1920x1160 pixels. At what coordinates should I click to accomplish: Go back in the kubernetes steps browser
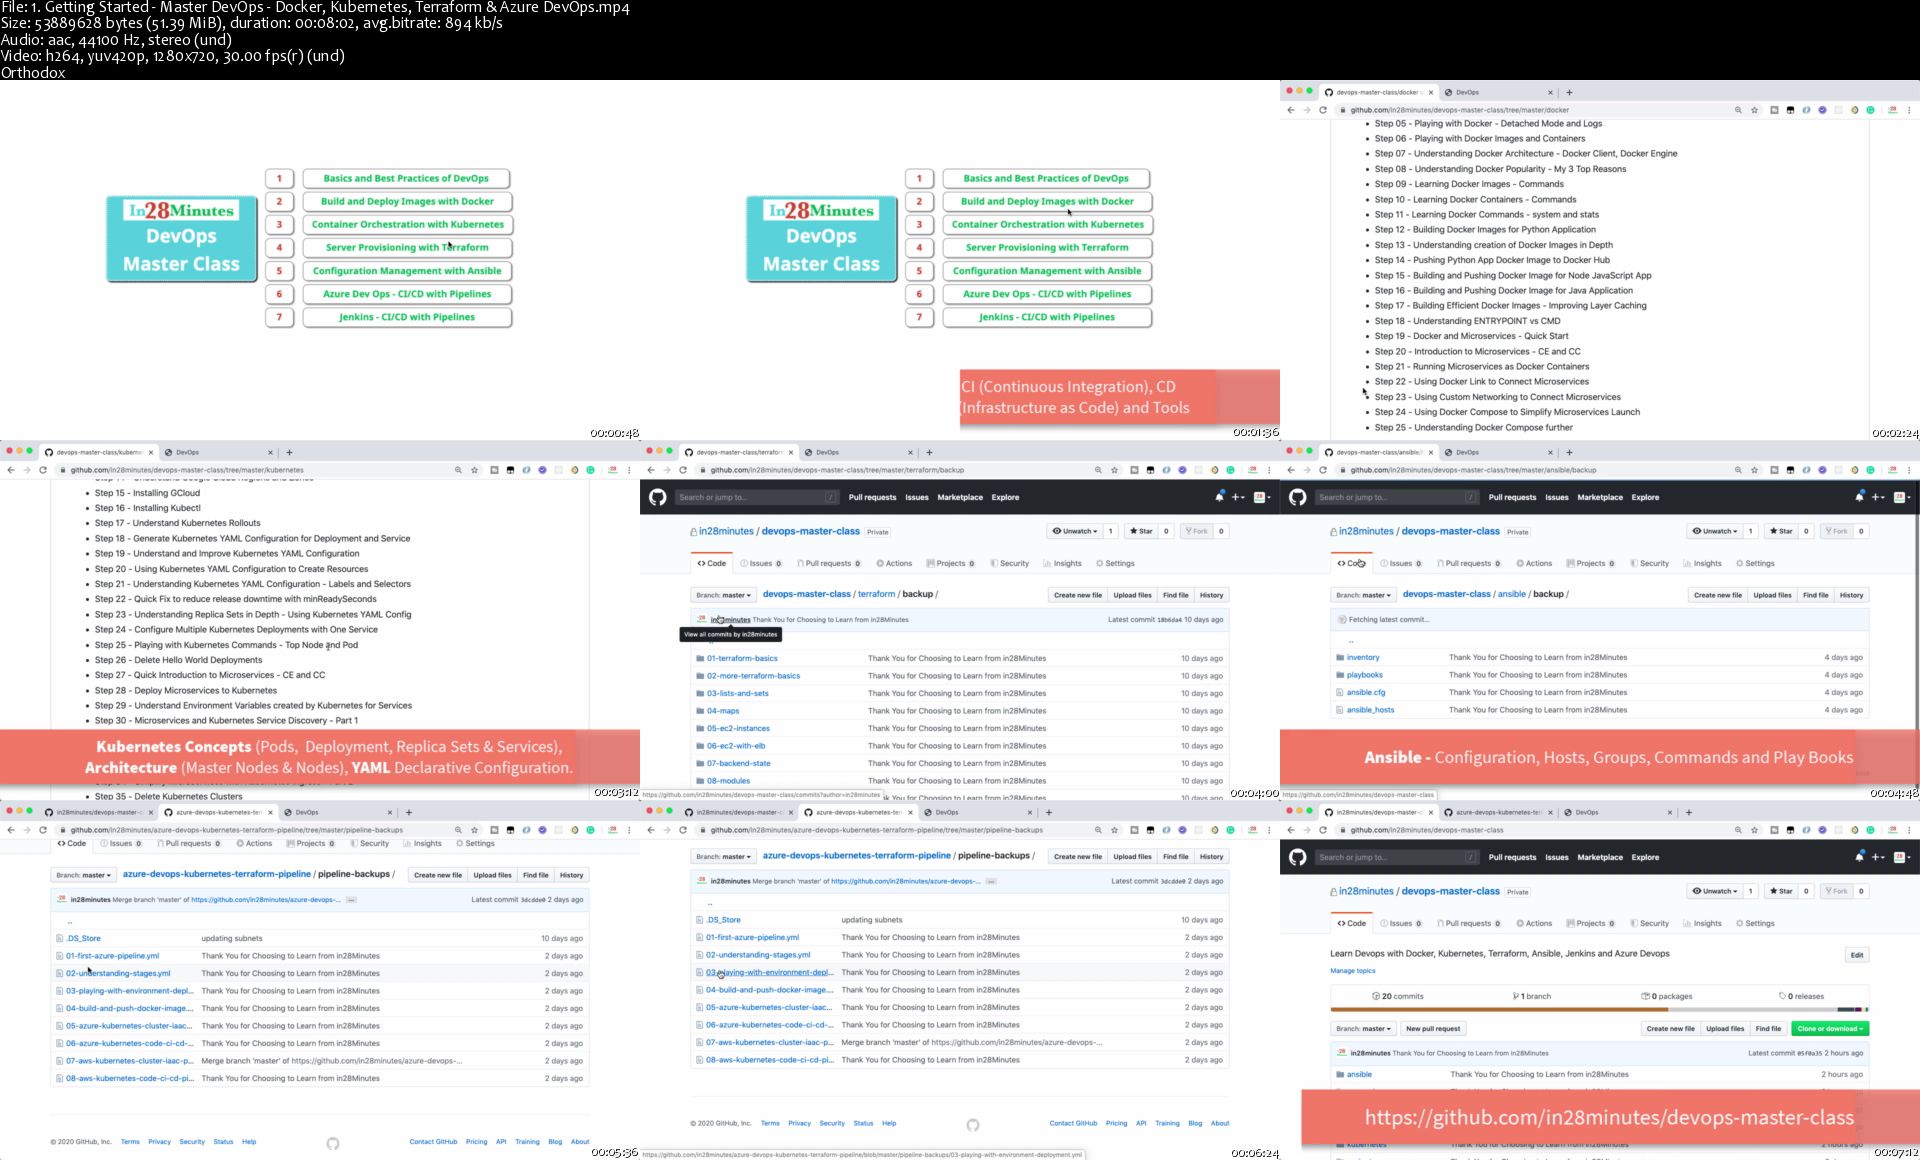[11, 470]
